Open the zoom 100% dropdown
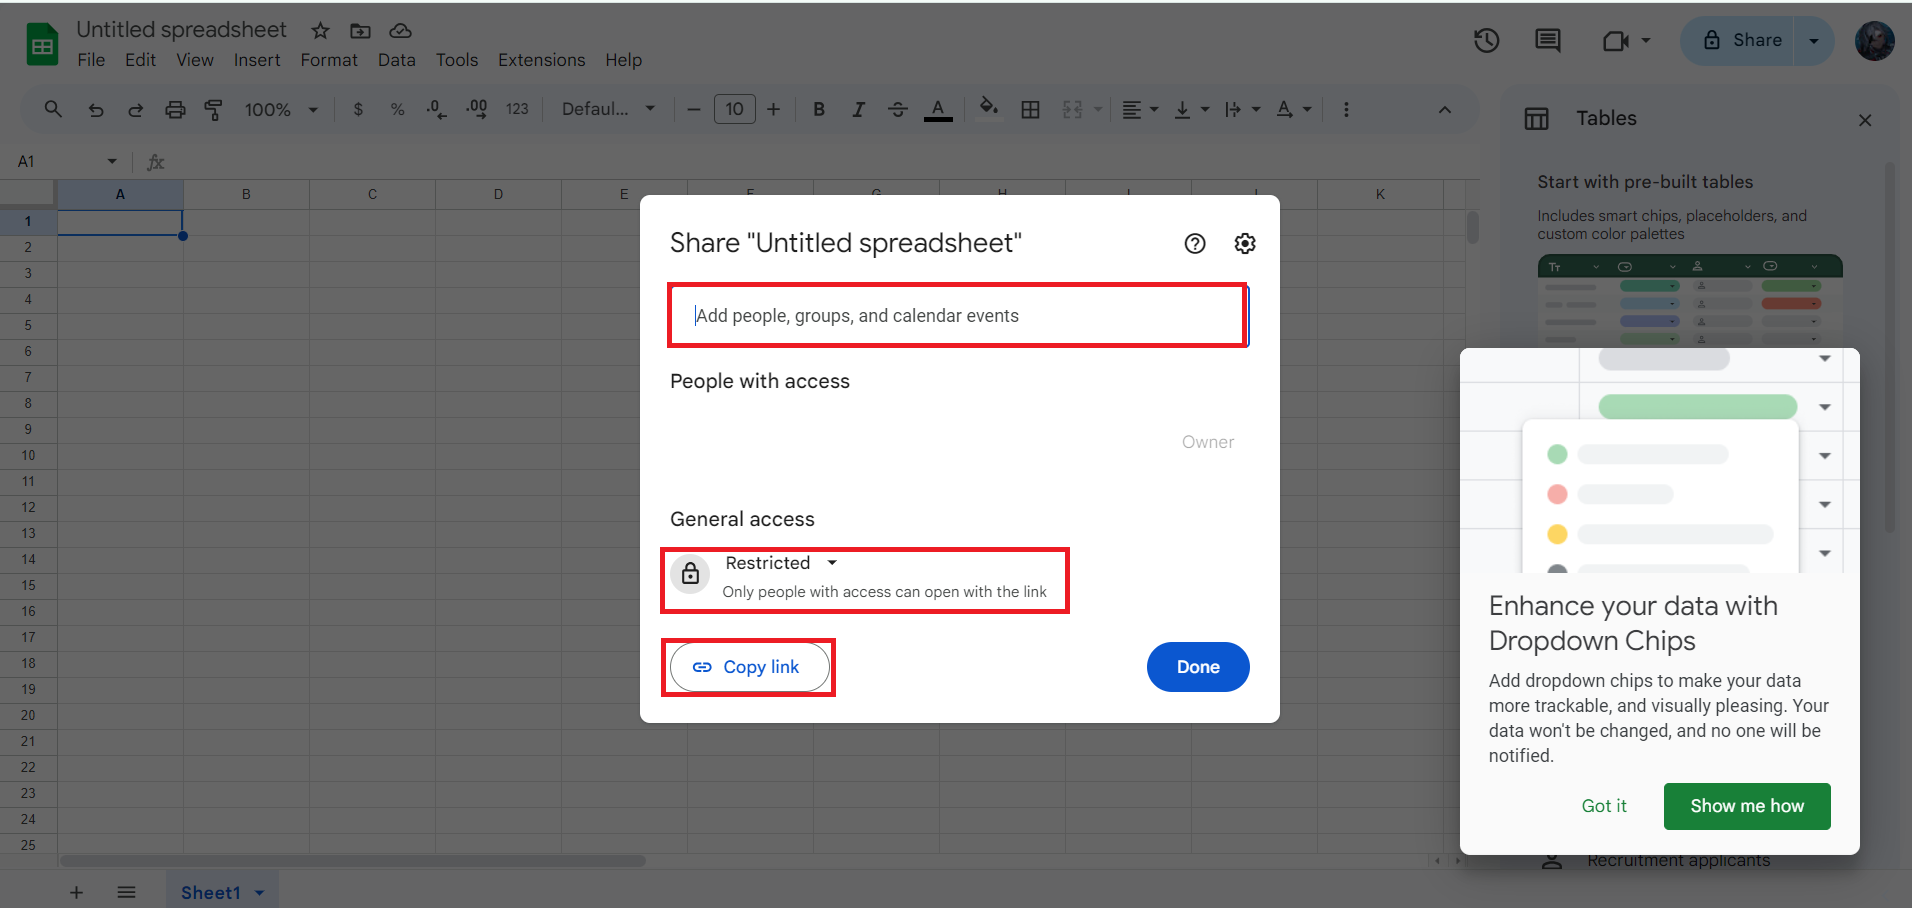Viewport: 1912px width, 908px height. pyautogui.click(x=281, y=110)
